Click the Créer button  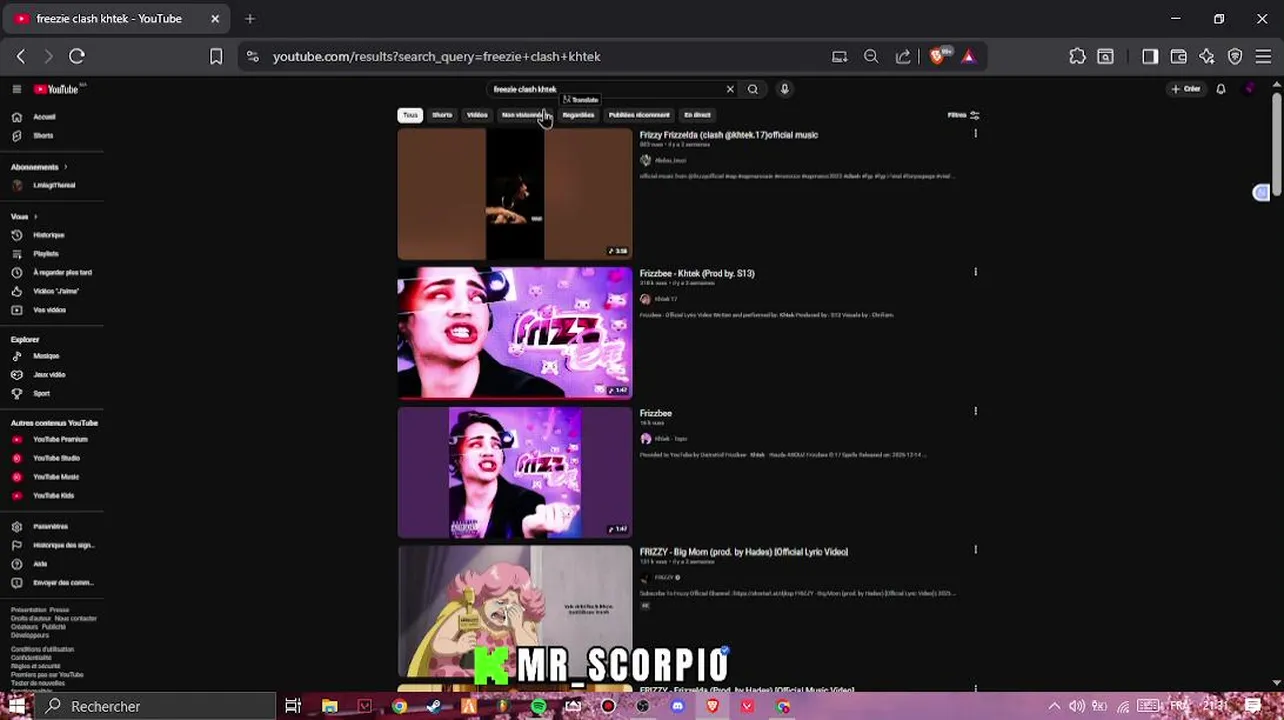1186,89
